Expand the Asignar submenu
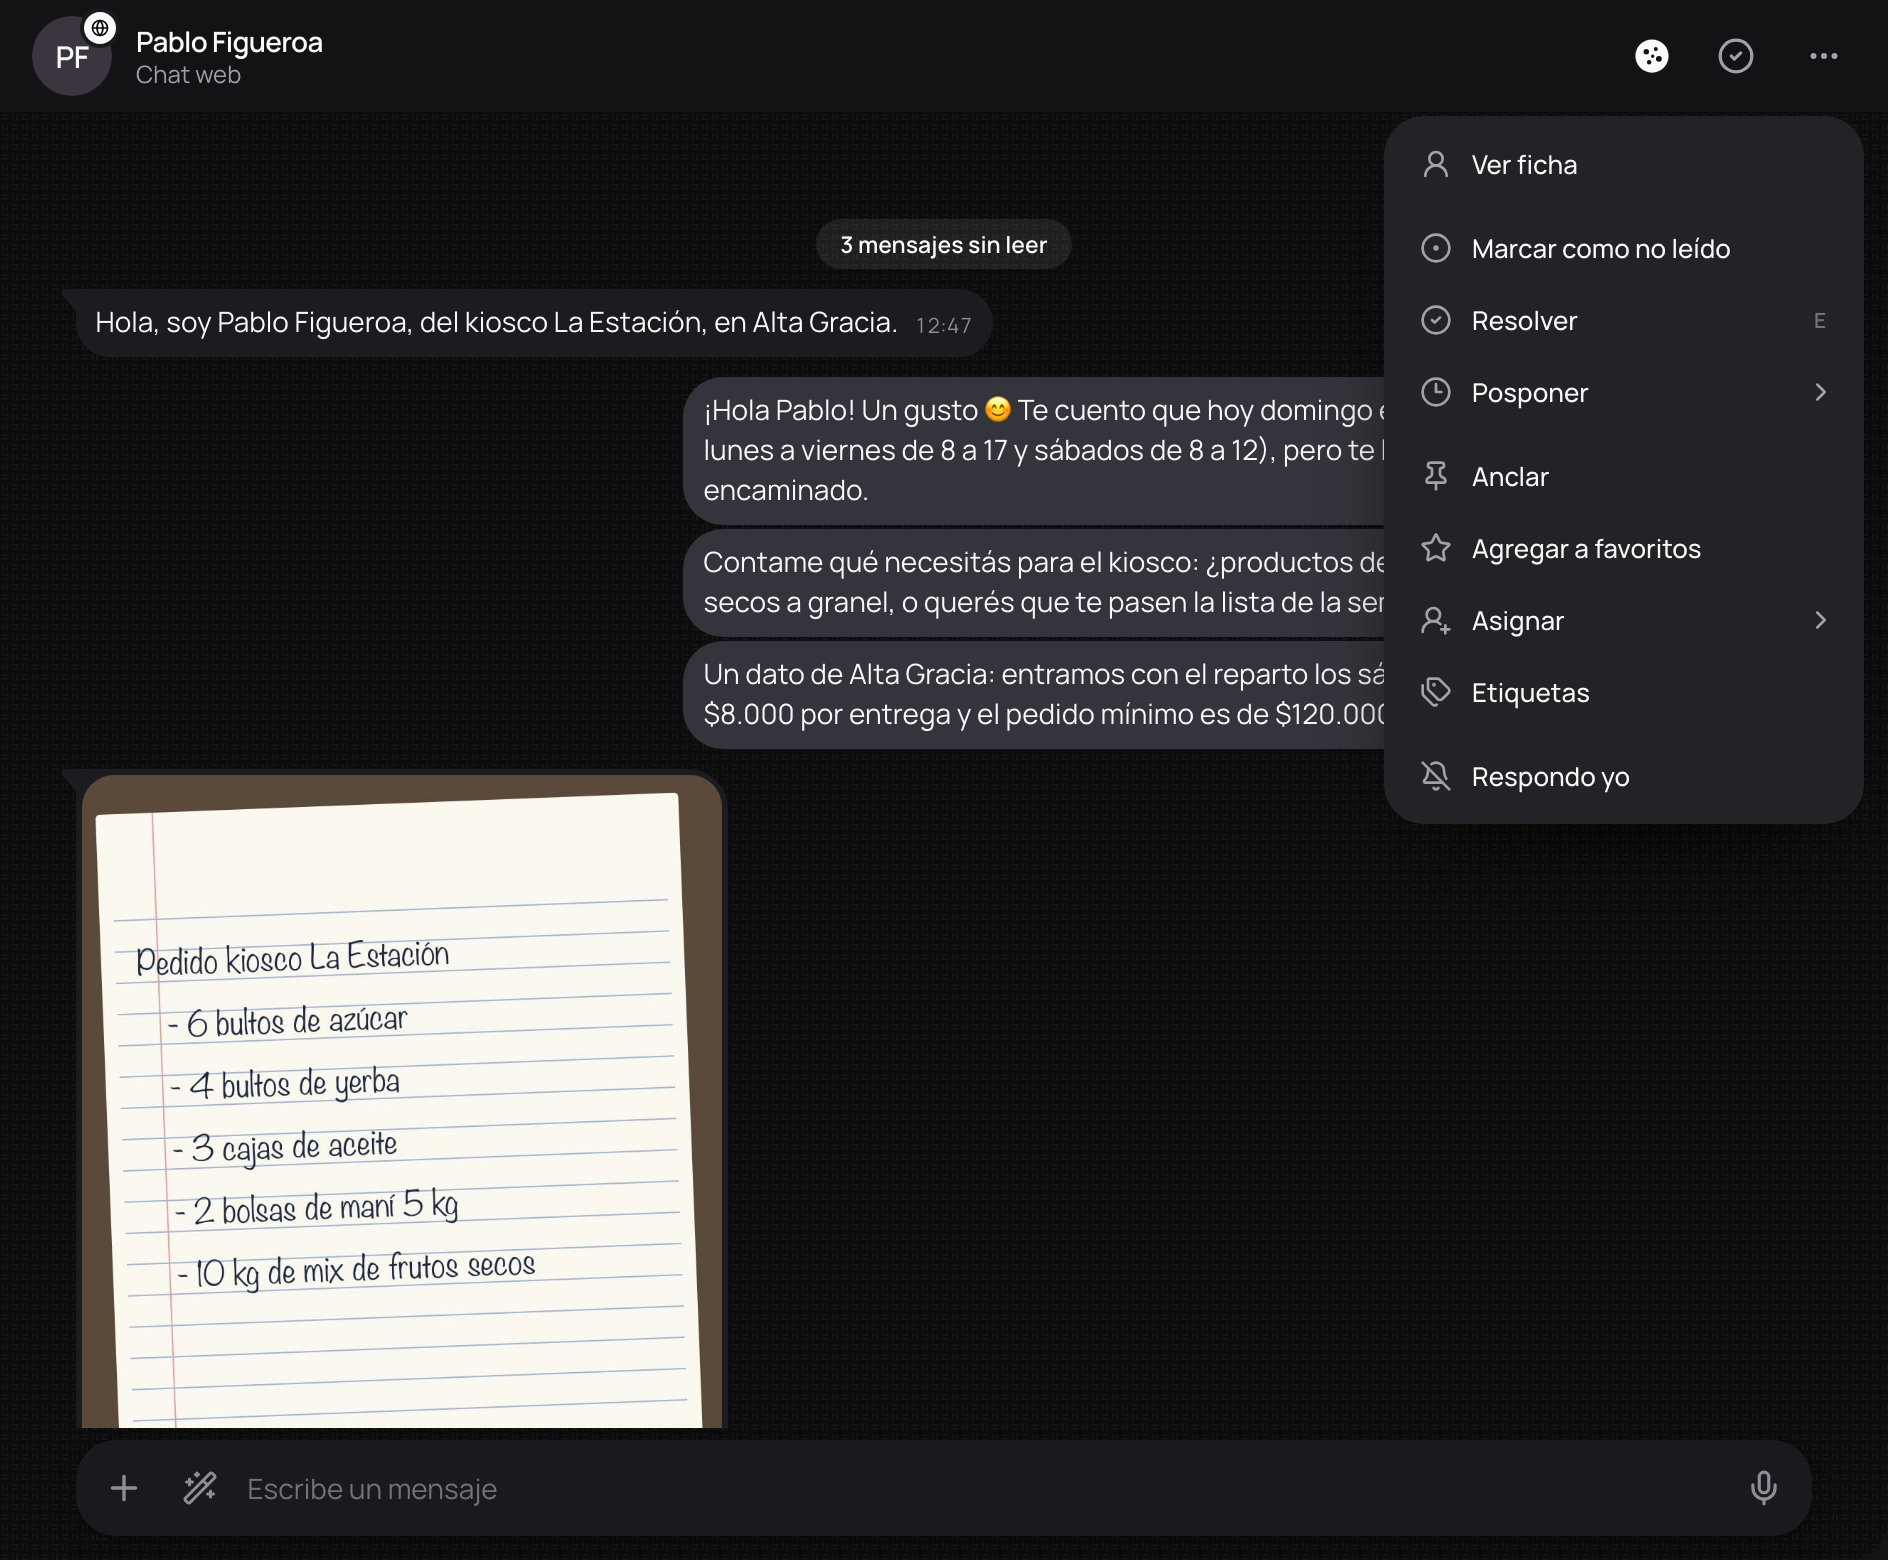This screenshot has height=1560, width=1888. coord(1623,621)
